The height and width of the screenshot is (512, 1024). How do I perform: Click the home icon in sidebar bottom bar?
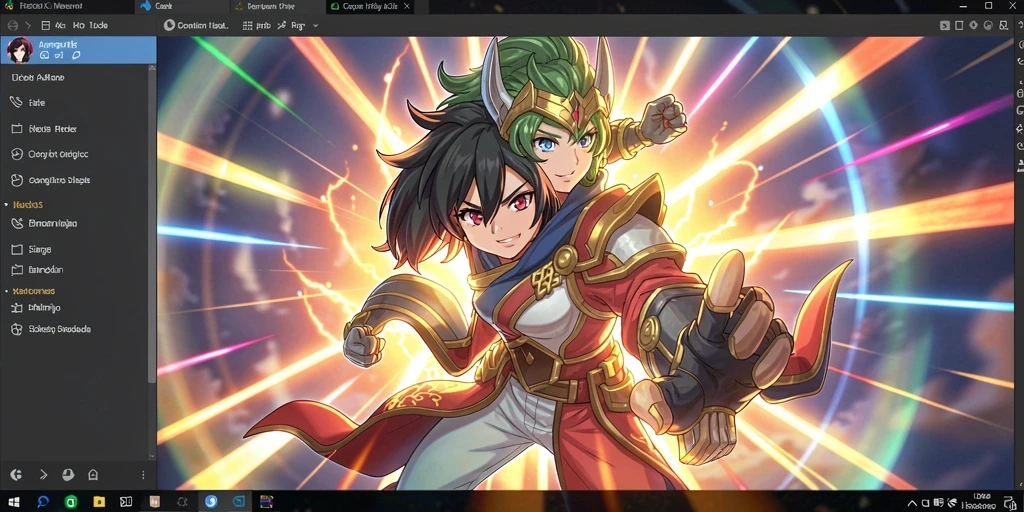click(x=93, y=475)
